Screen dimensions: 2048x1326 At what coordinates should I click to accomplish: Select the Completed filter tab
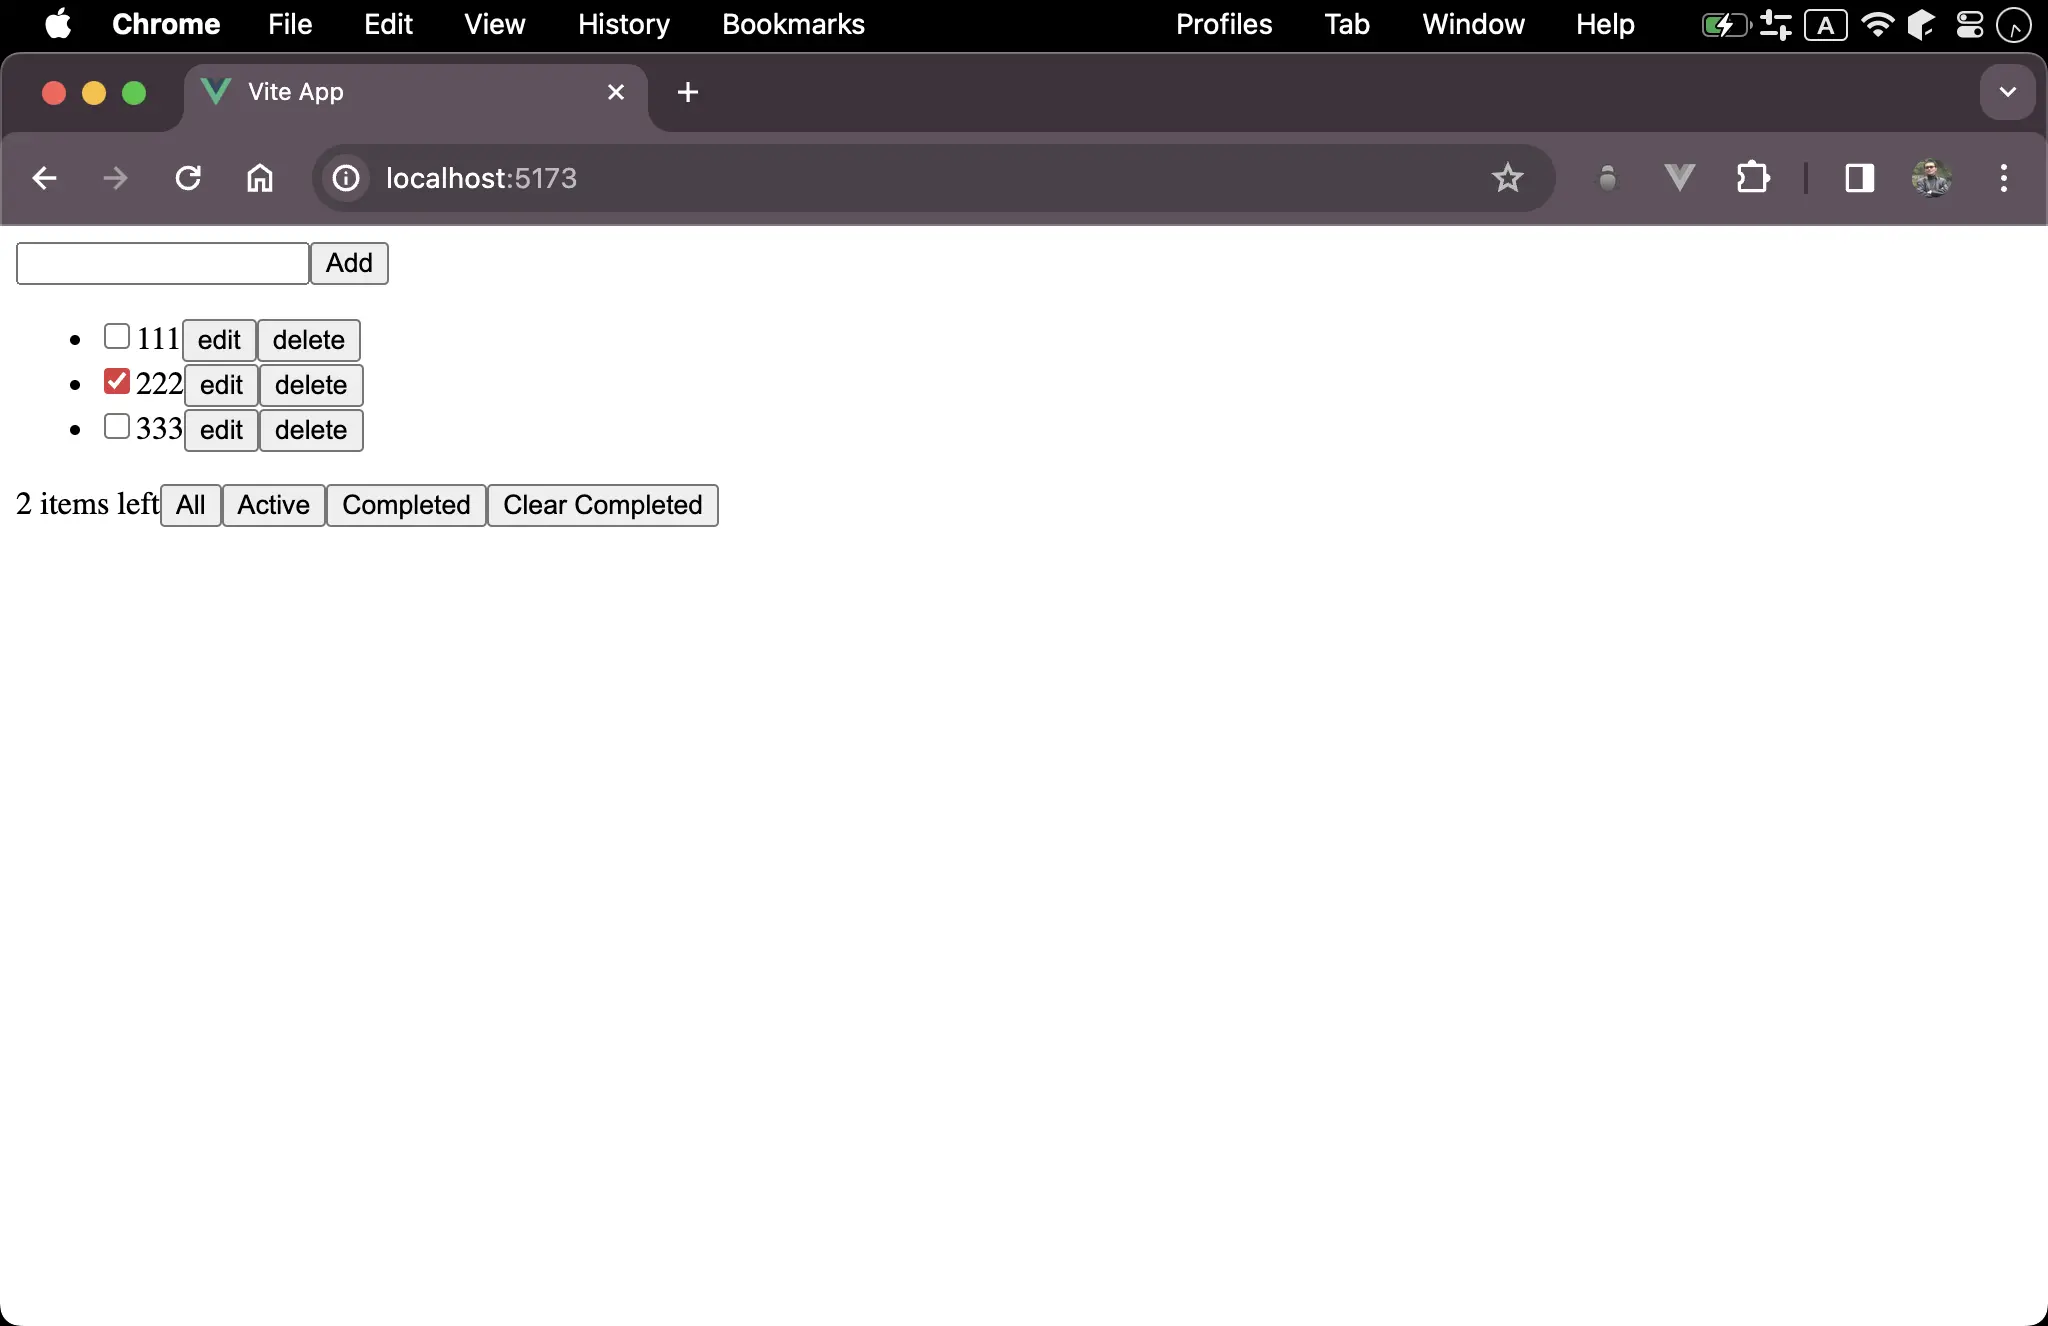(405, 505)
